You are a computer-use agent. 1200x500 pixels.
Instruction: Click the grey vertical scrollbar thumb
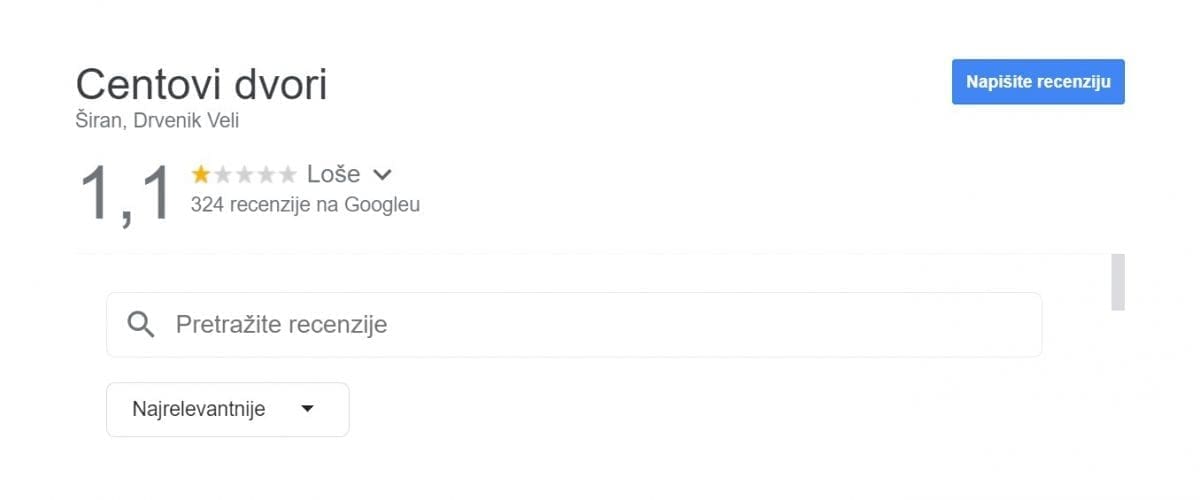point(1118,282)
